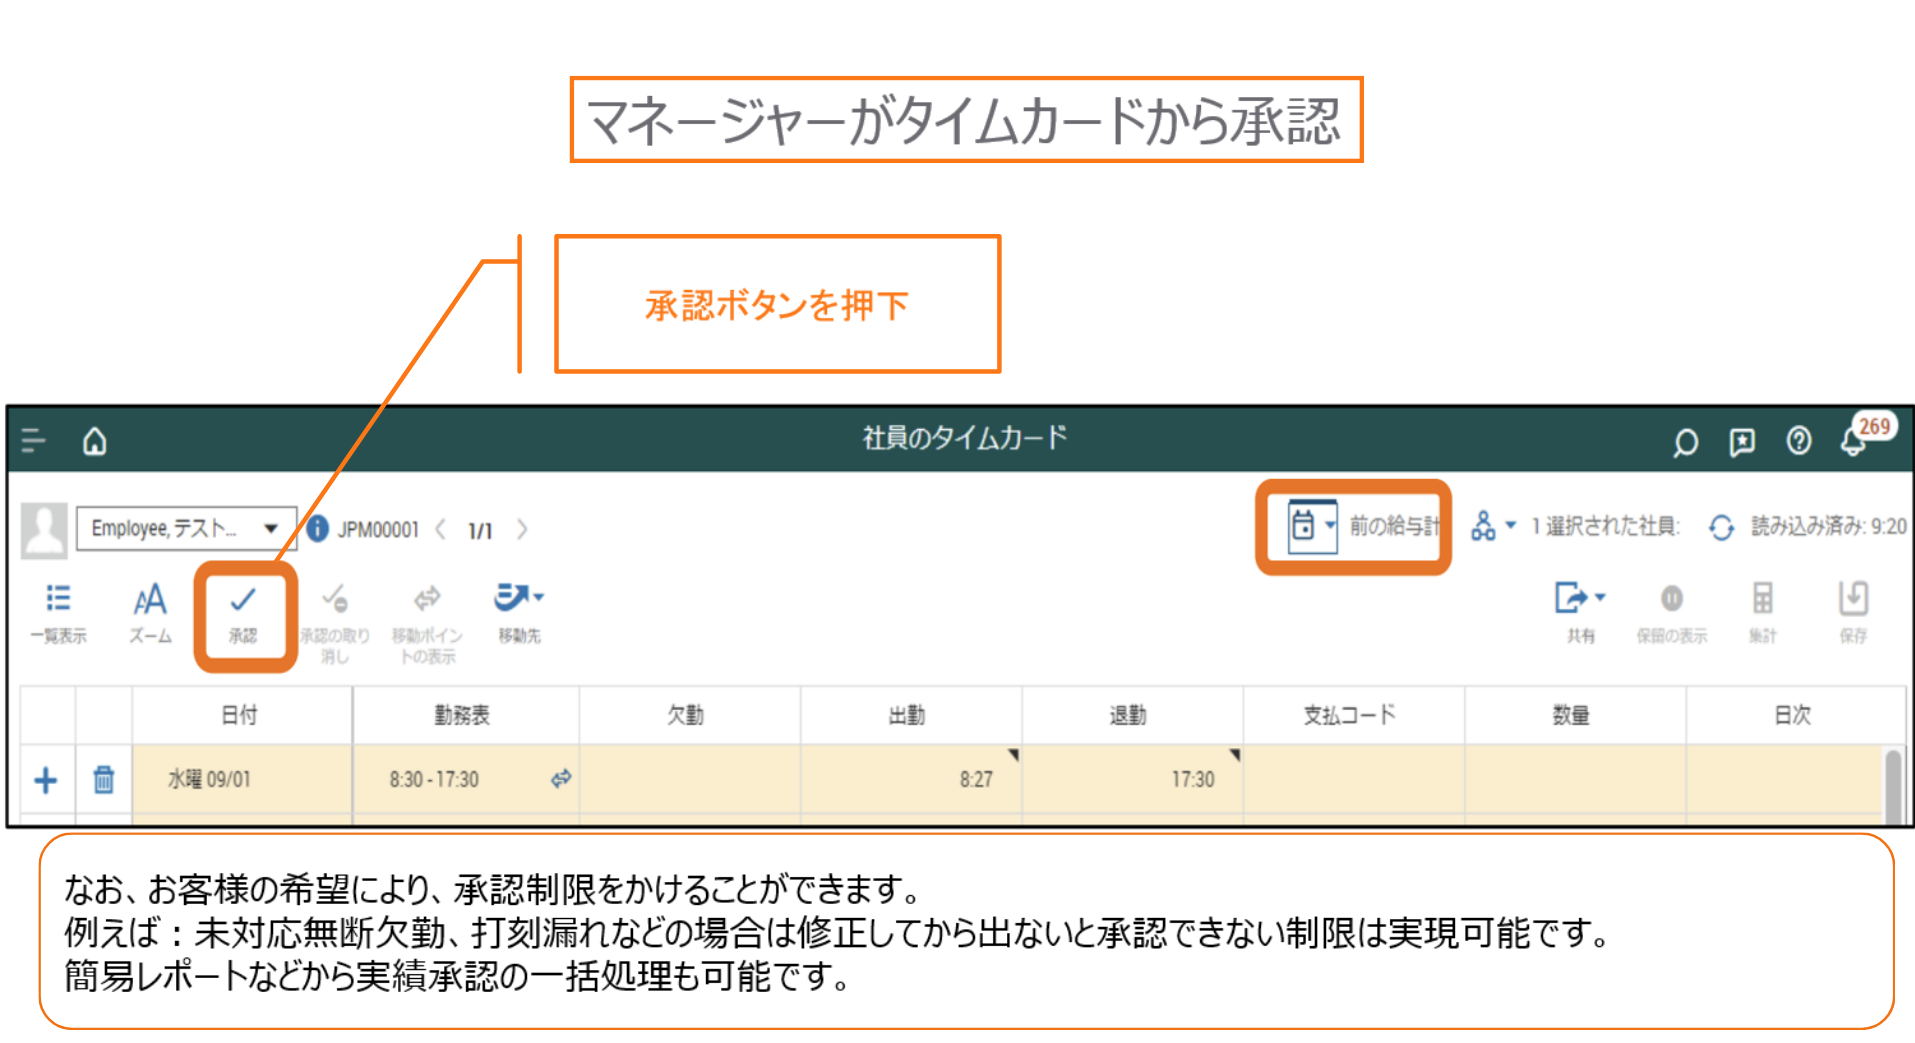Image resolution: width=1915 pixels, height=1043 pixels.
Task: Click the 一覧表示 list view icon
Action: (58, 612)
